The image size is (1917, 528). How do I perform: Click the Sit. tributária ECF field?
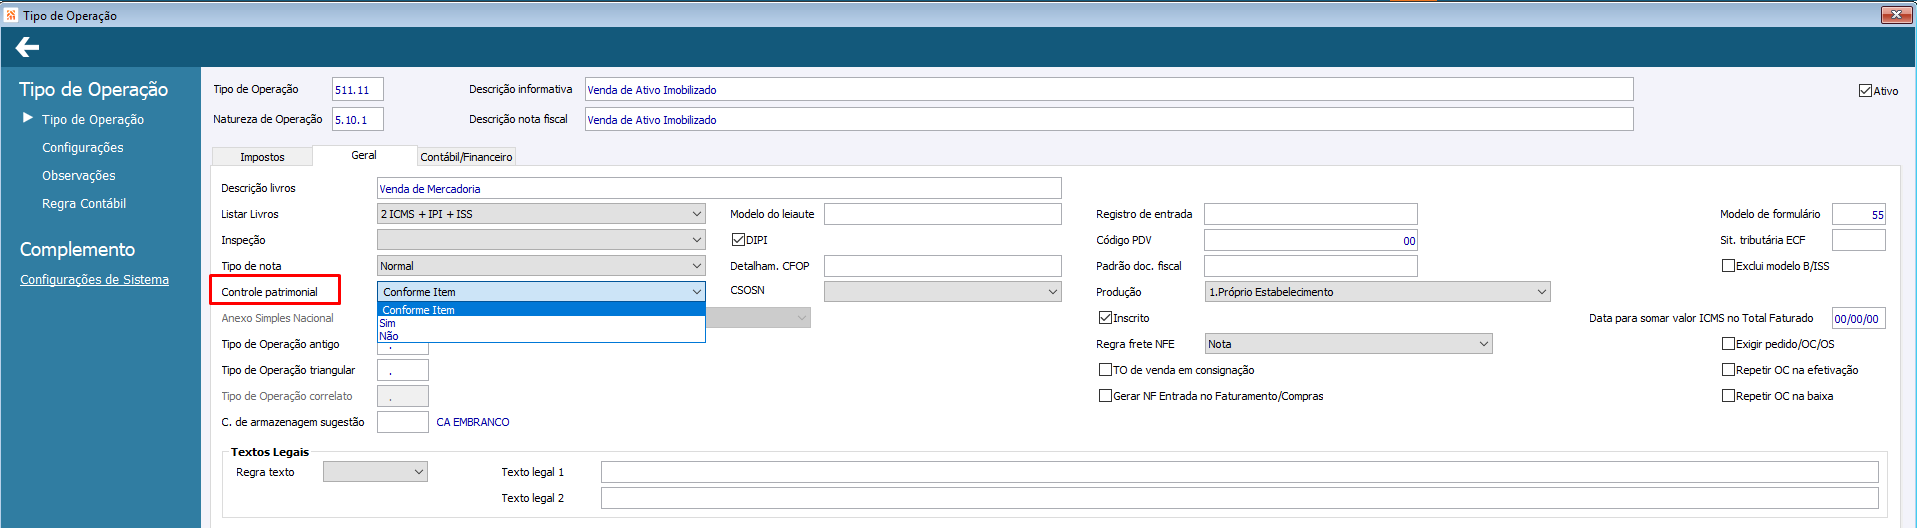point(1859,240)
